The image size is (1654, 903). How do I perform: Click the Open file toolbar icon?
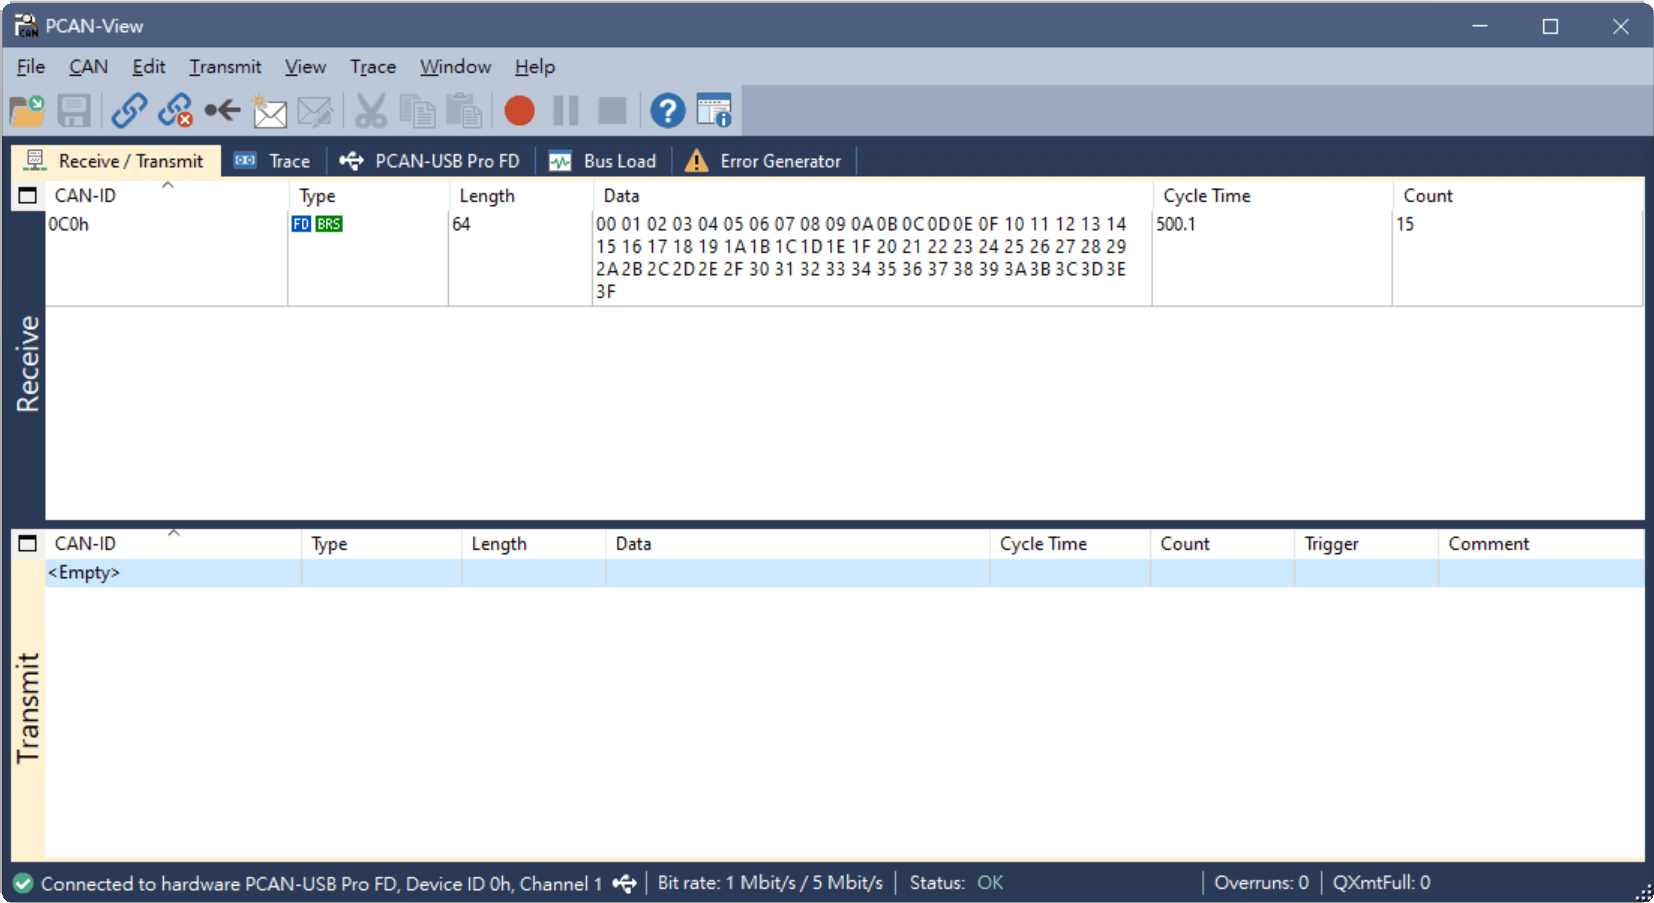coord(27,110)
